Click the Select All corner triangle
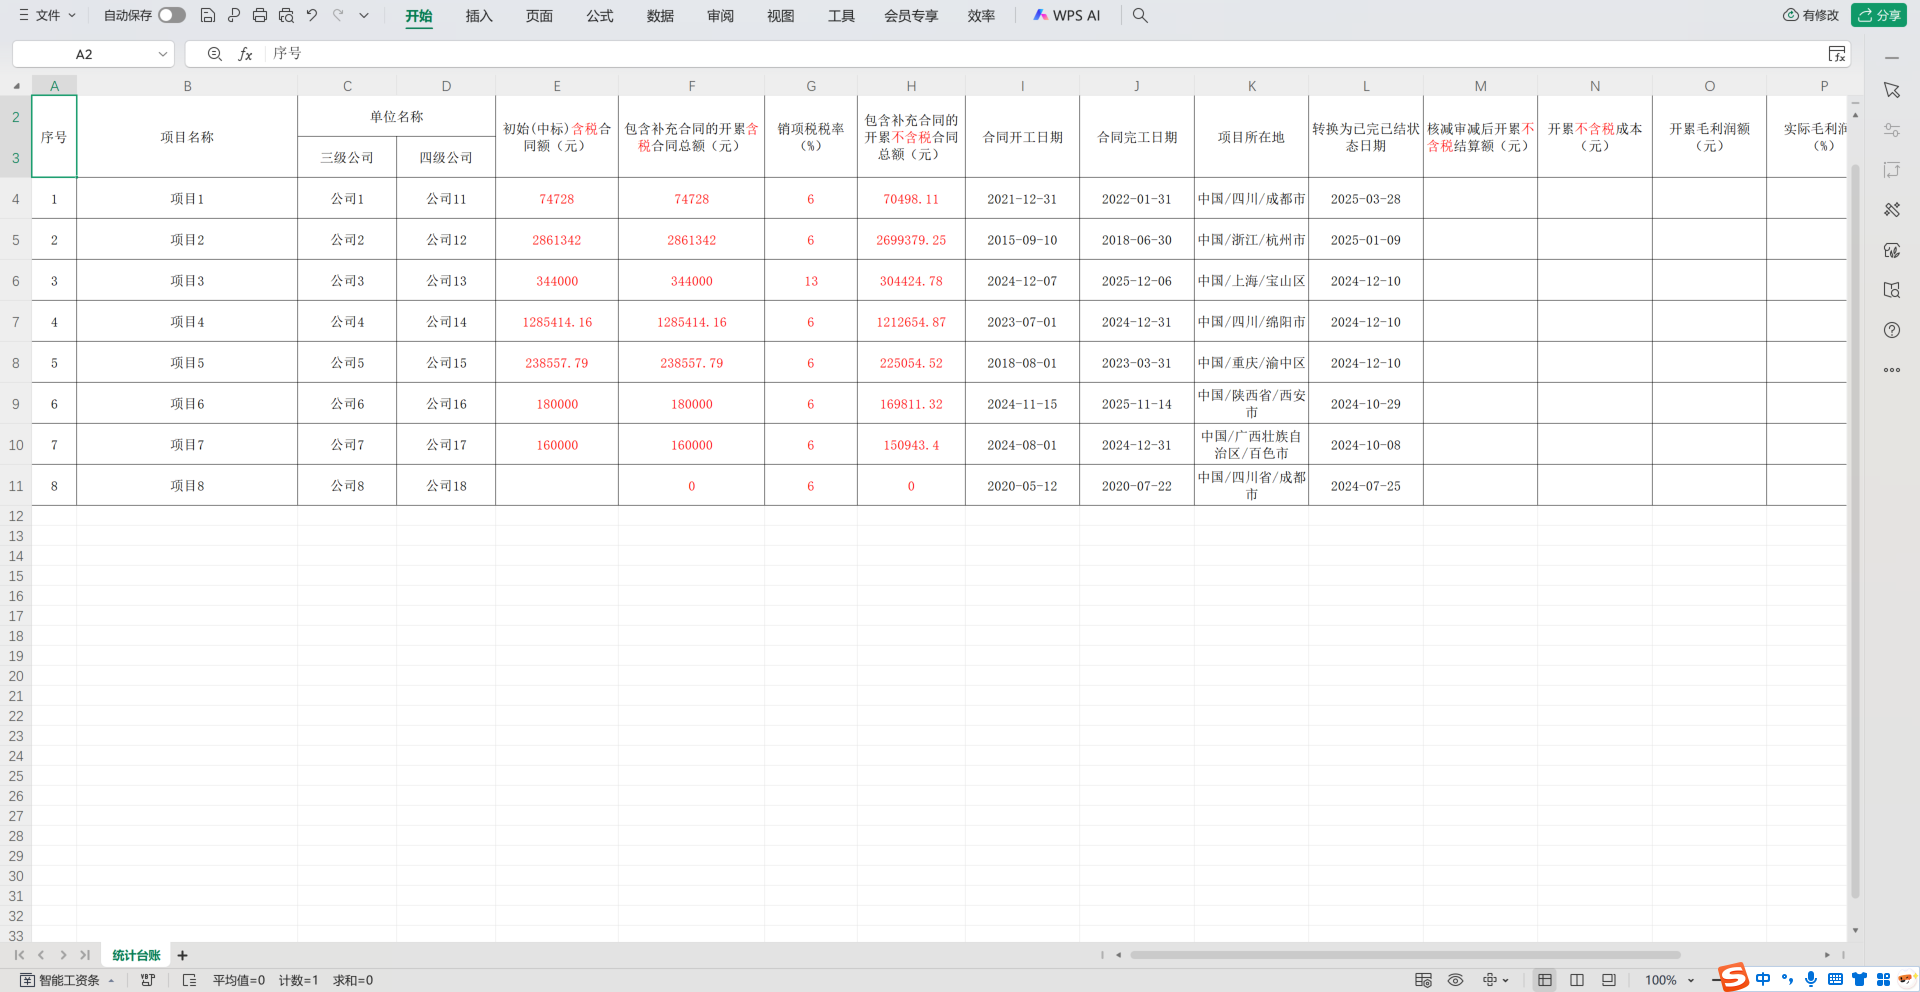 click(x=16, y=86)
